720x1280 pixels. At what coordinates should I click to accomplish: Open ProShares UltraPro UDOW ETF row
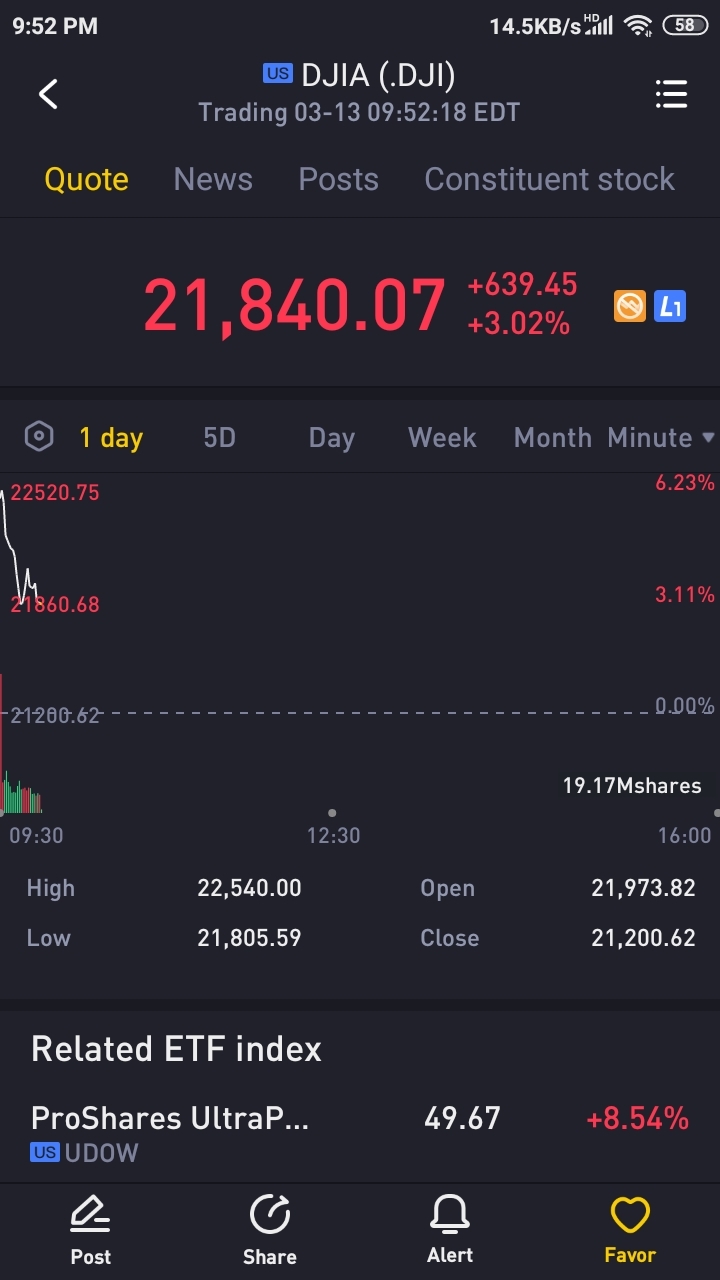(x=360, y=1132)
